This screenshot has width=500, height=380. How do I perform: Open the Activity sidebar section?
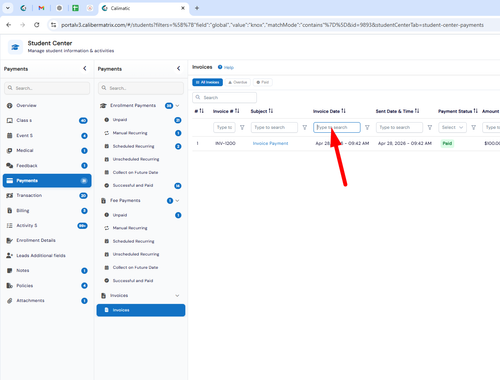click(47, 226)
